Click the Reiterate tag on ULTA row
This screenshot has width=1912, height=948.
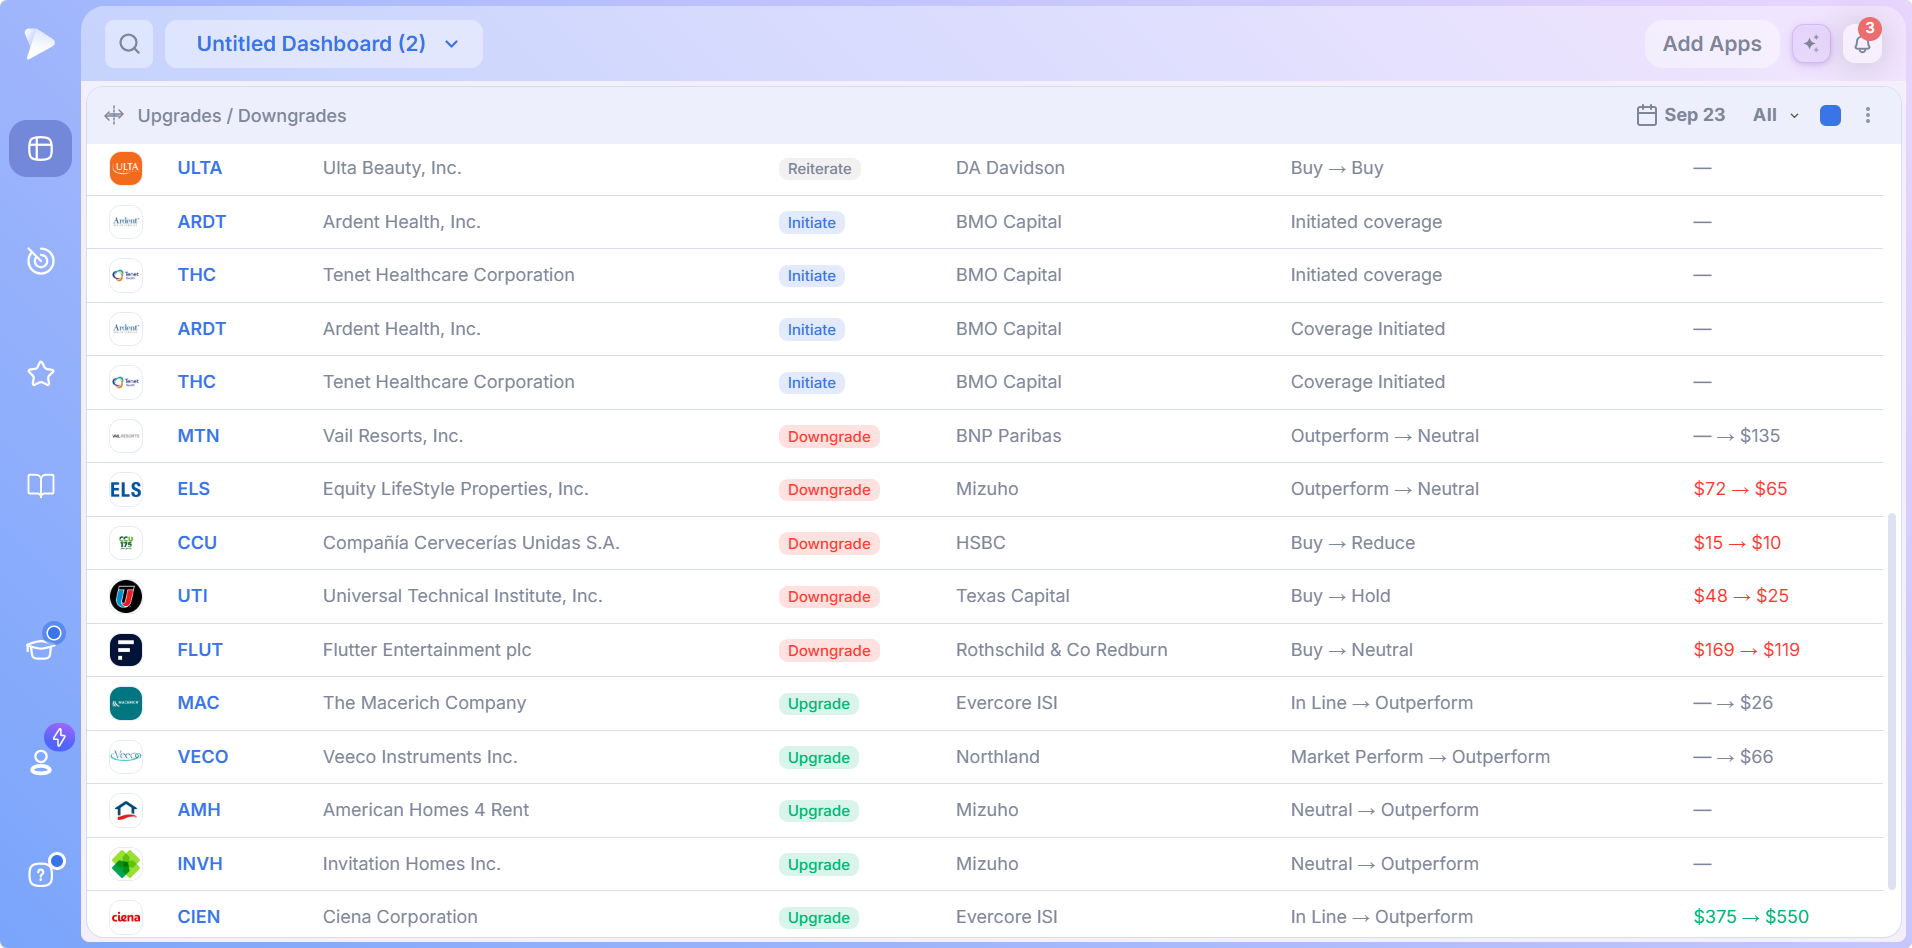tap(820, 169)
